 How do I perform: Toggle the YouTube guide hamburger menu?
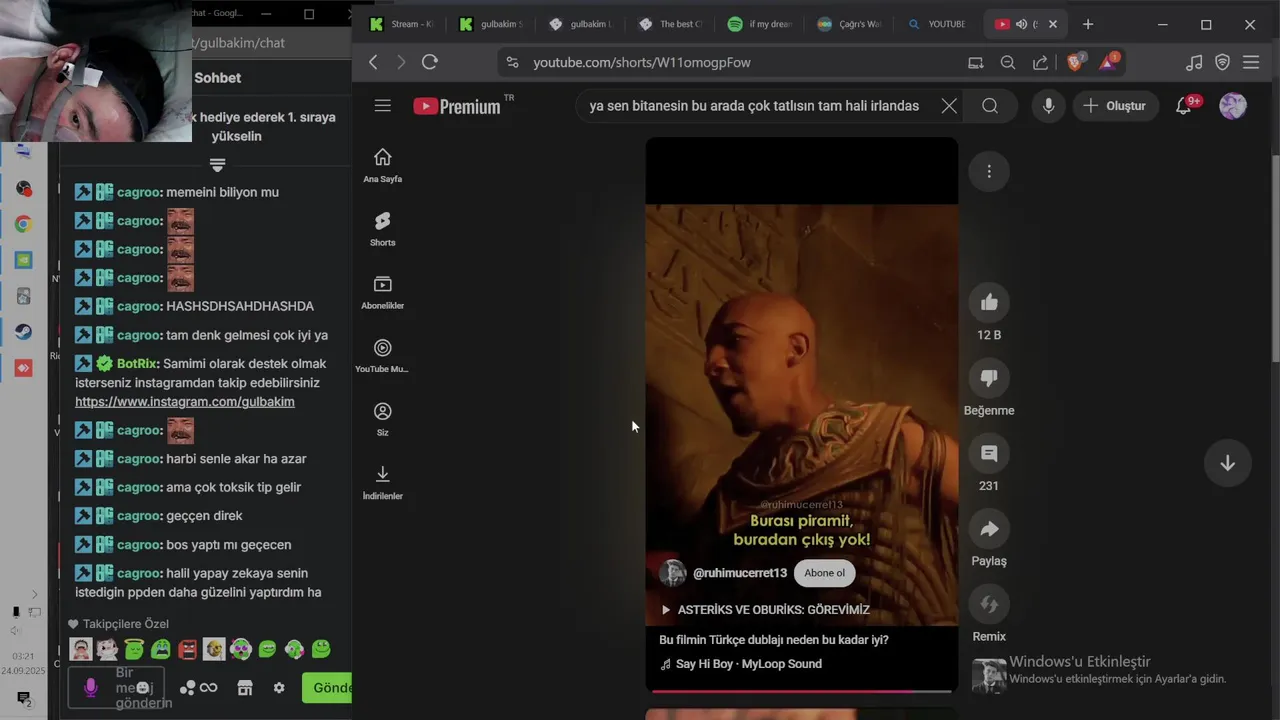click(382, 105)
